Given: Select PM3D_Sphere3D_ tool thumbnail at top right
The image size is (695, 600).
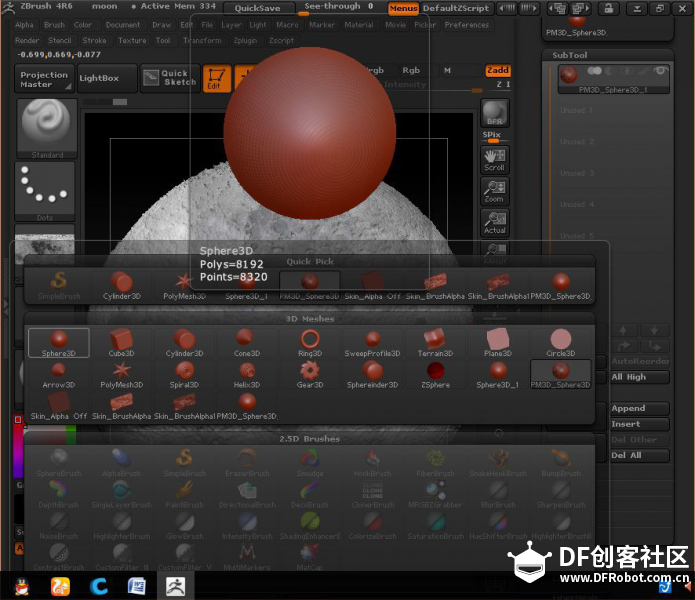Looking at the screenshot, I should pyautogui.click(x=577, y=27).
